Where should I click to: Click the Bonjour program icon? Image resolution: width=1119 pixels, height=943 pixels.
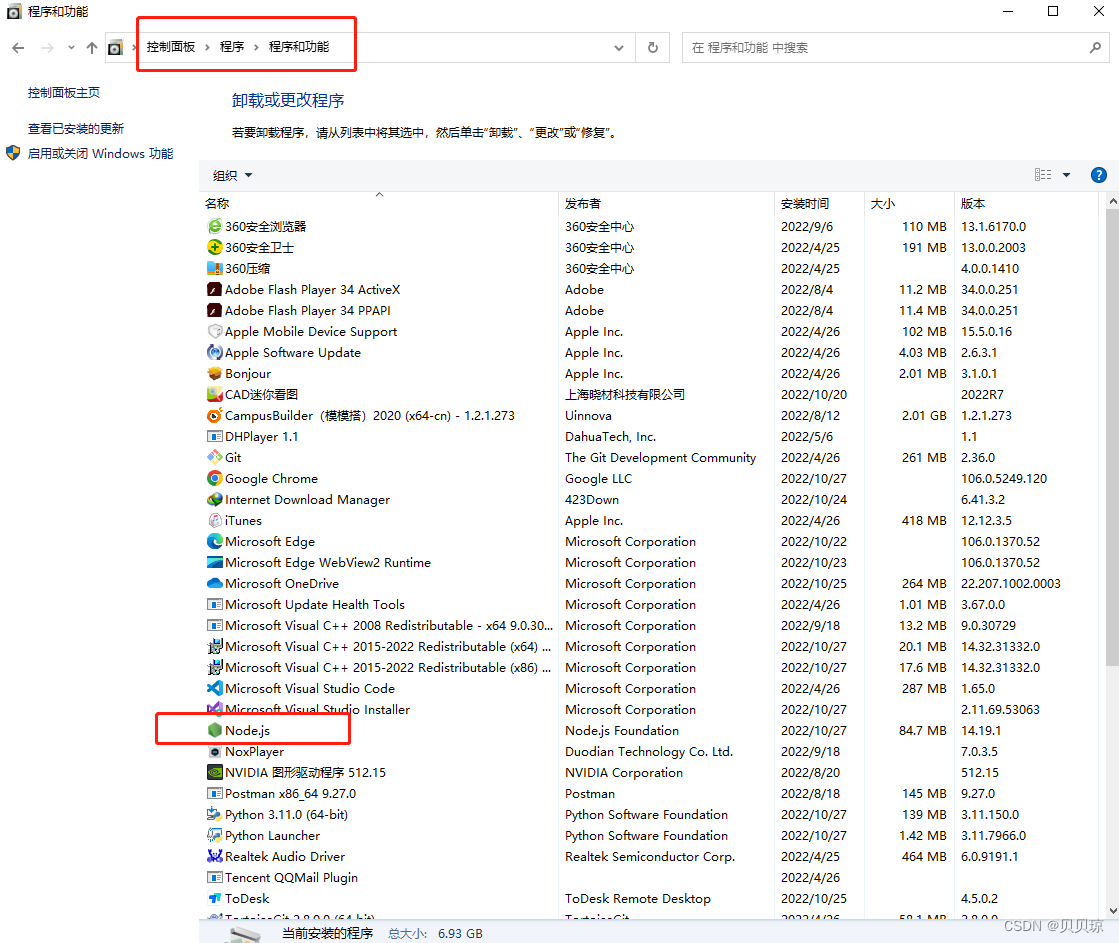pyautogui.click(x=214, y=373)
